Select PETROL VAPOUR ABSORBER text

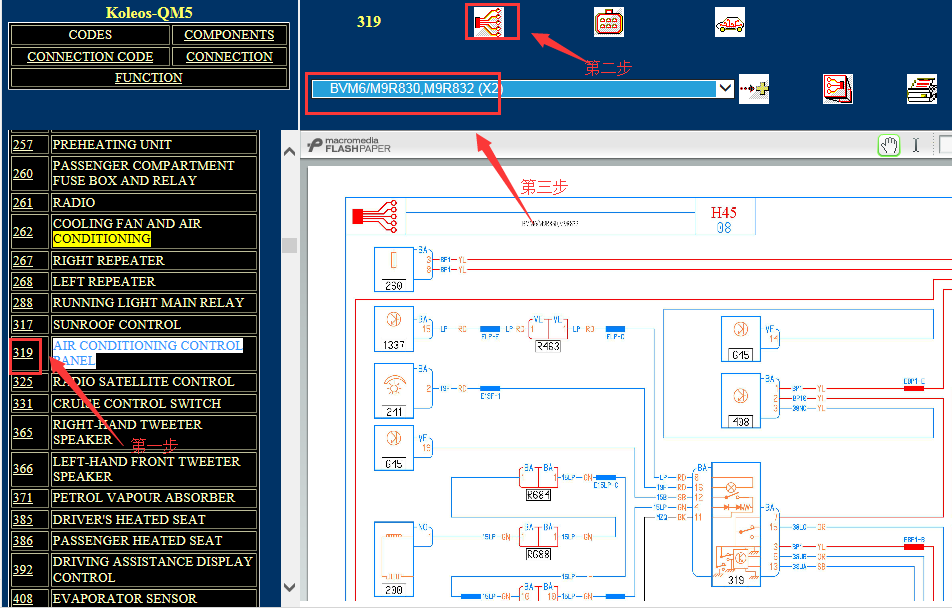point(143,497)
